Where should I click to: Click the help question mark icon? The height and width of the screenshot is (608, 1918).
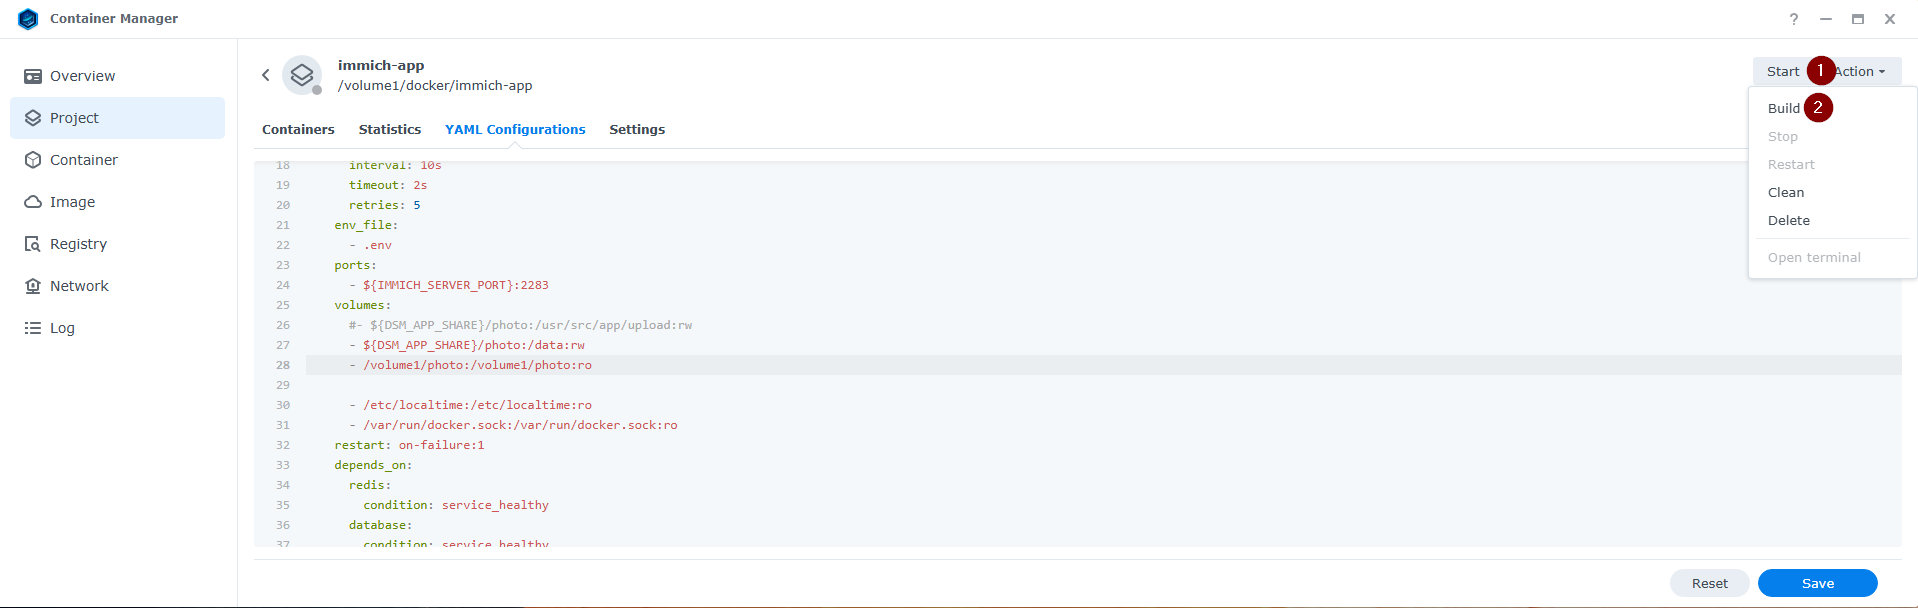[x=1794, y=19]
